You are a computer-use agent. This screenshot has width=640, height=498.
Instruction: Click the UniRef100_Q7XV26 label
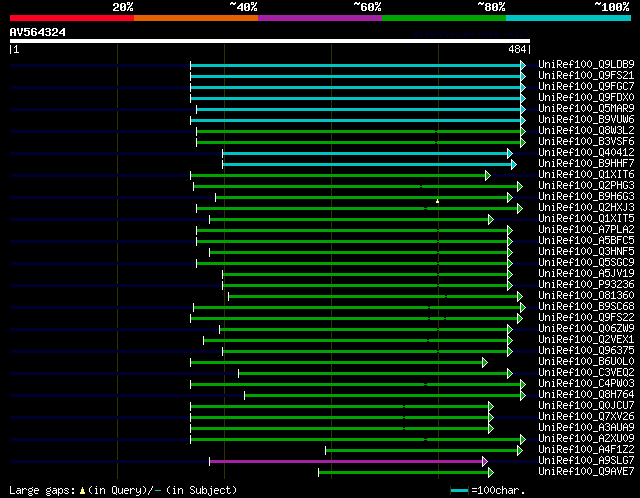coord(586,417)
